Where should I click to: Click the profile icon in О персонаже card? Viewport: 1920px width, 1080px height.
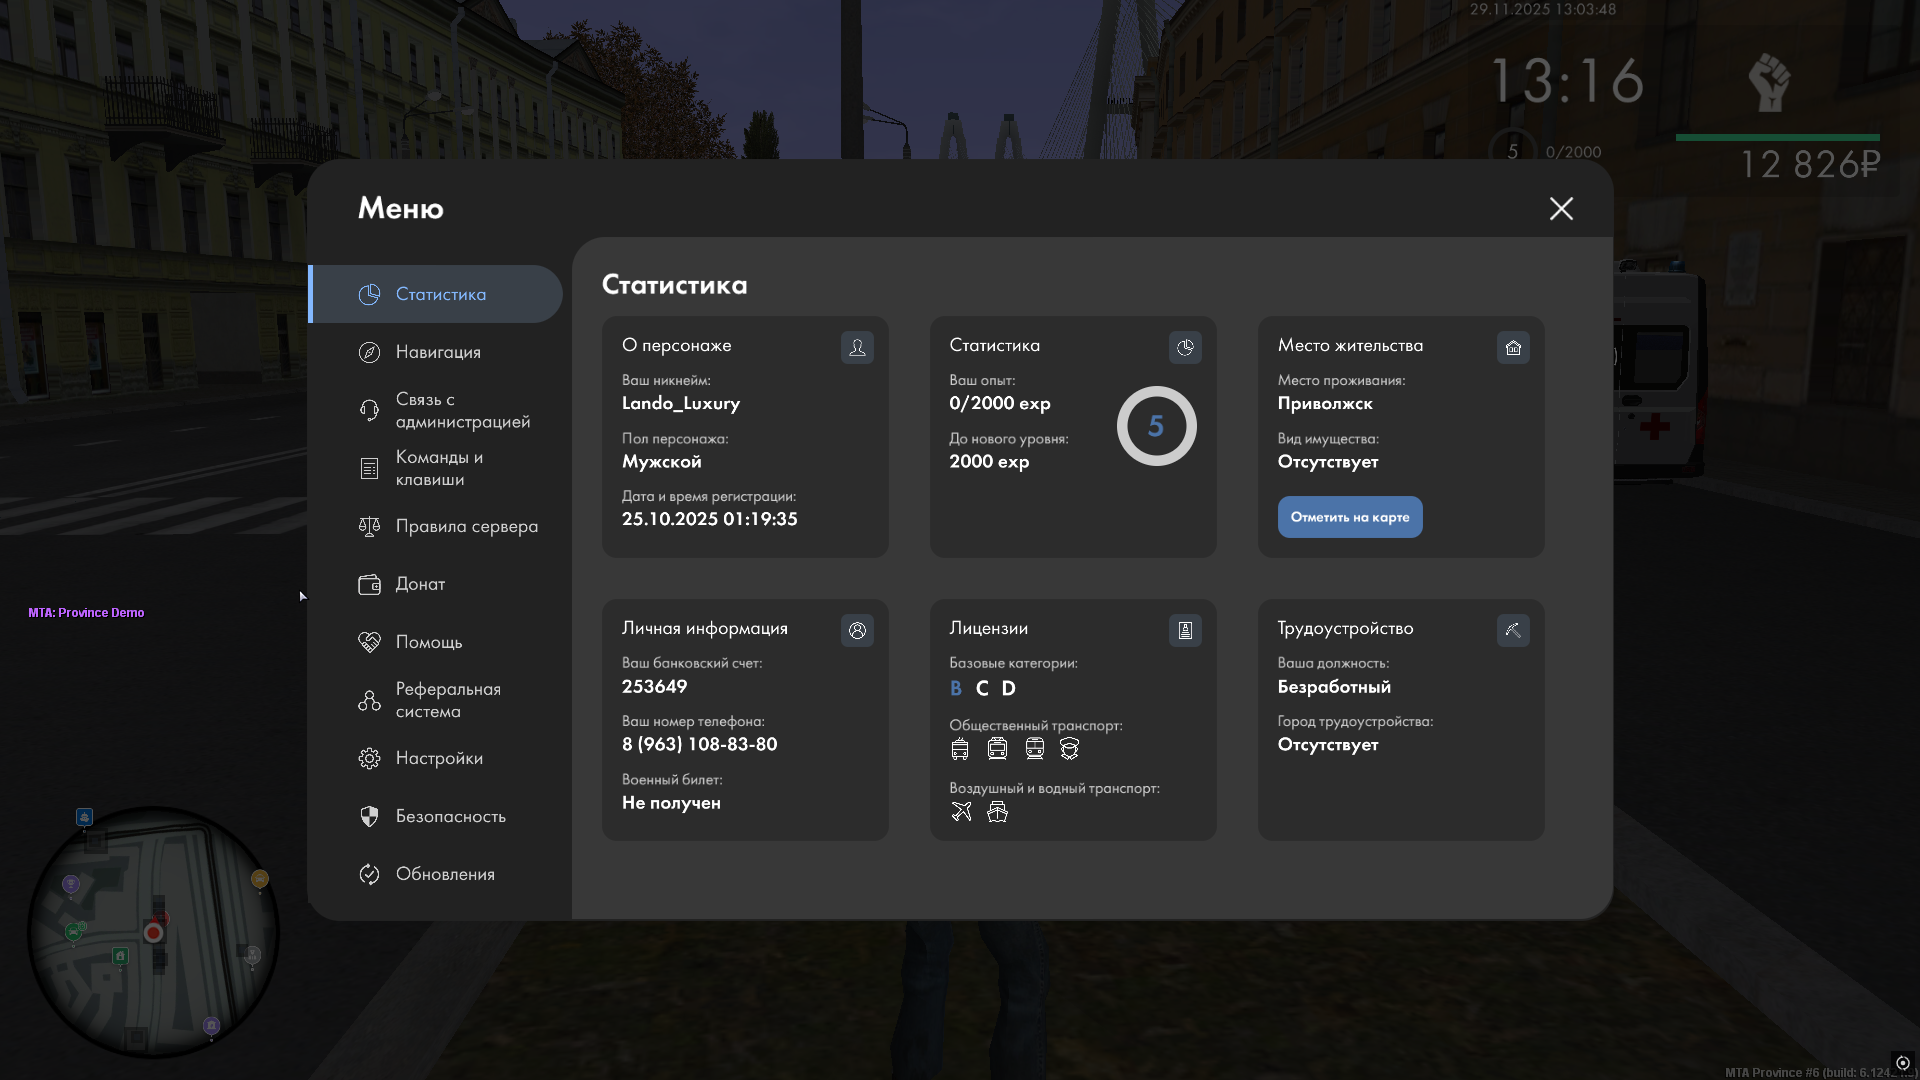click(857, 347)
